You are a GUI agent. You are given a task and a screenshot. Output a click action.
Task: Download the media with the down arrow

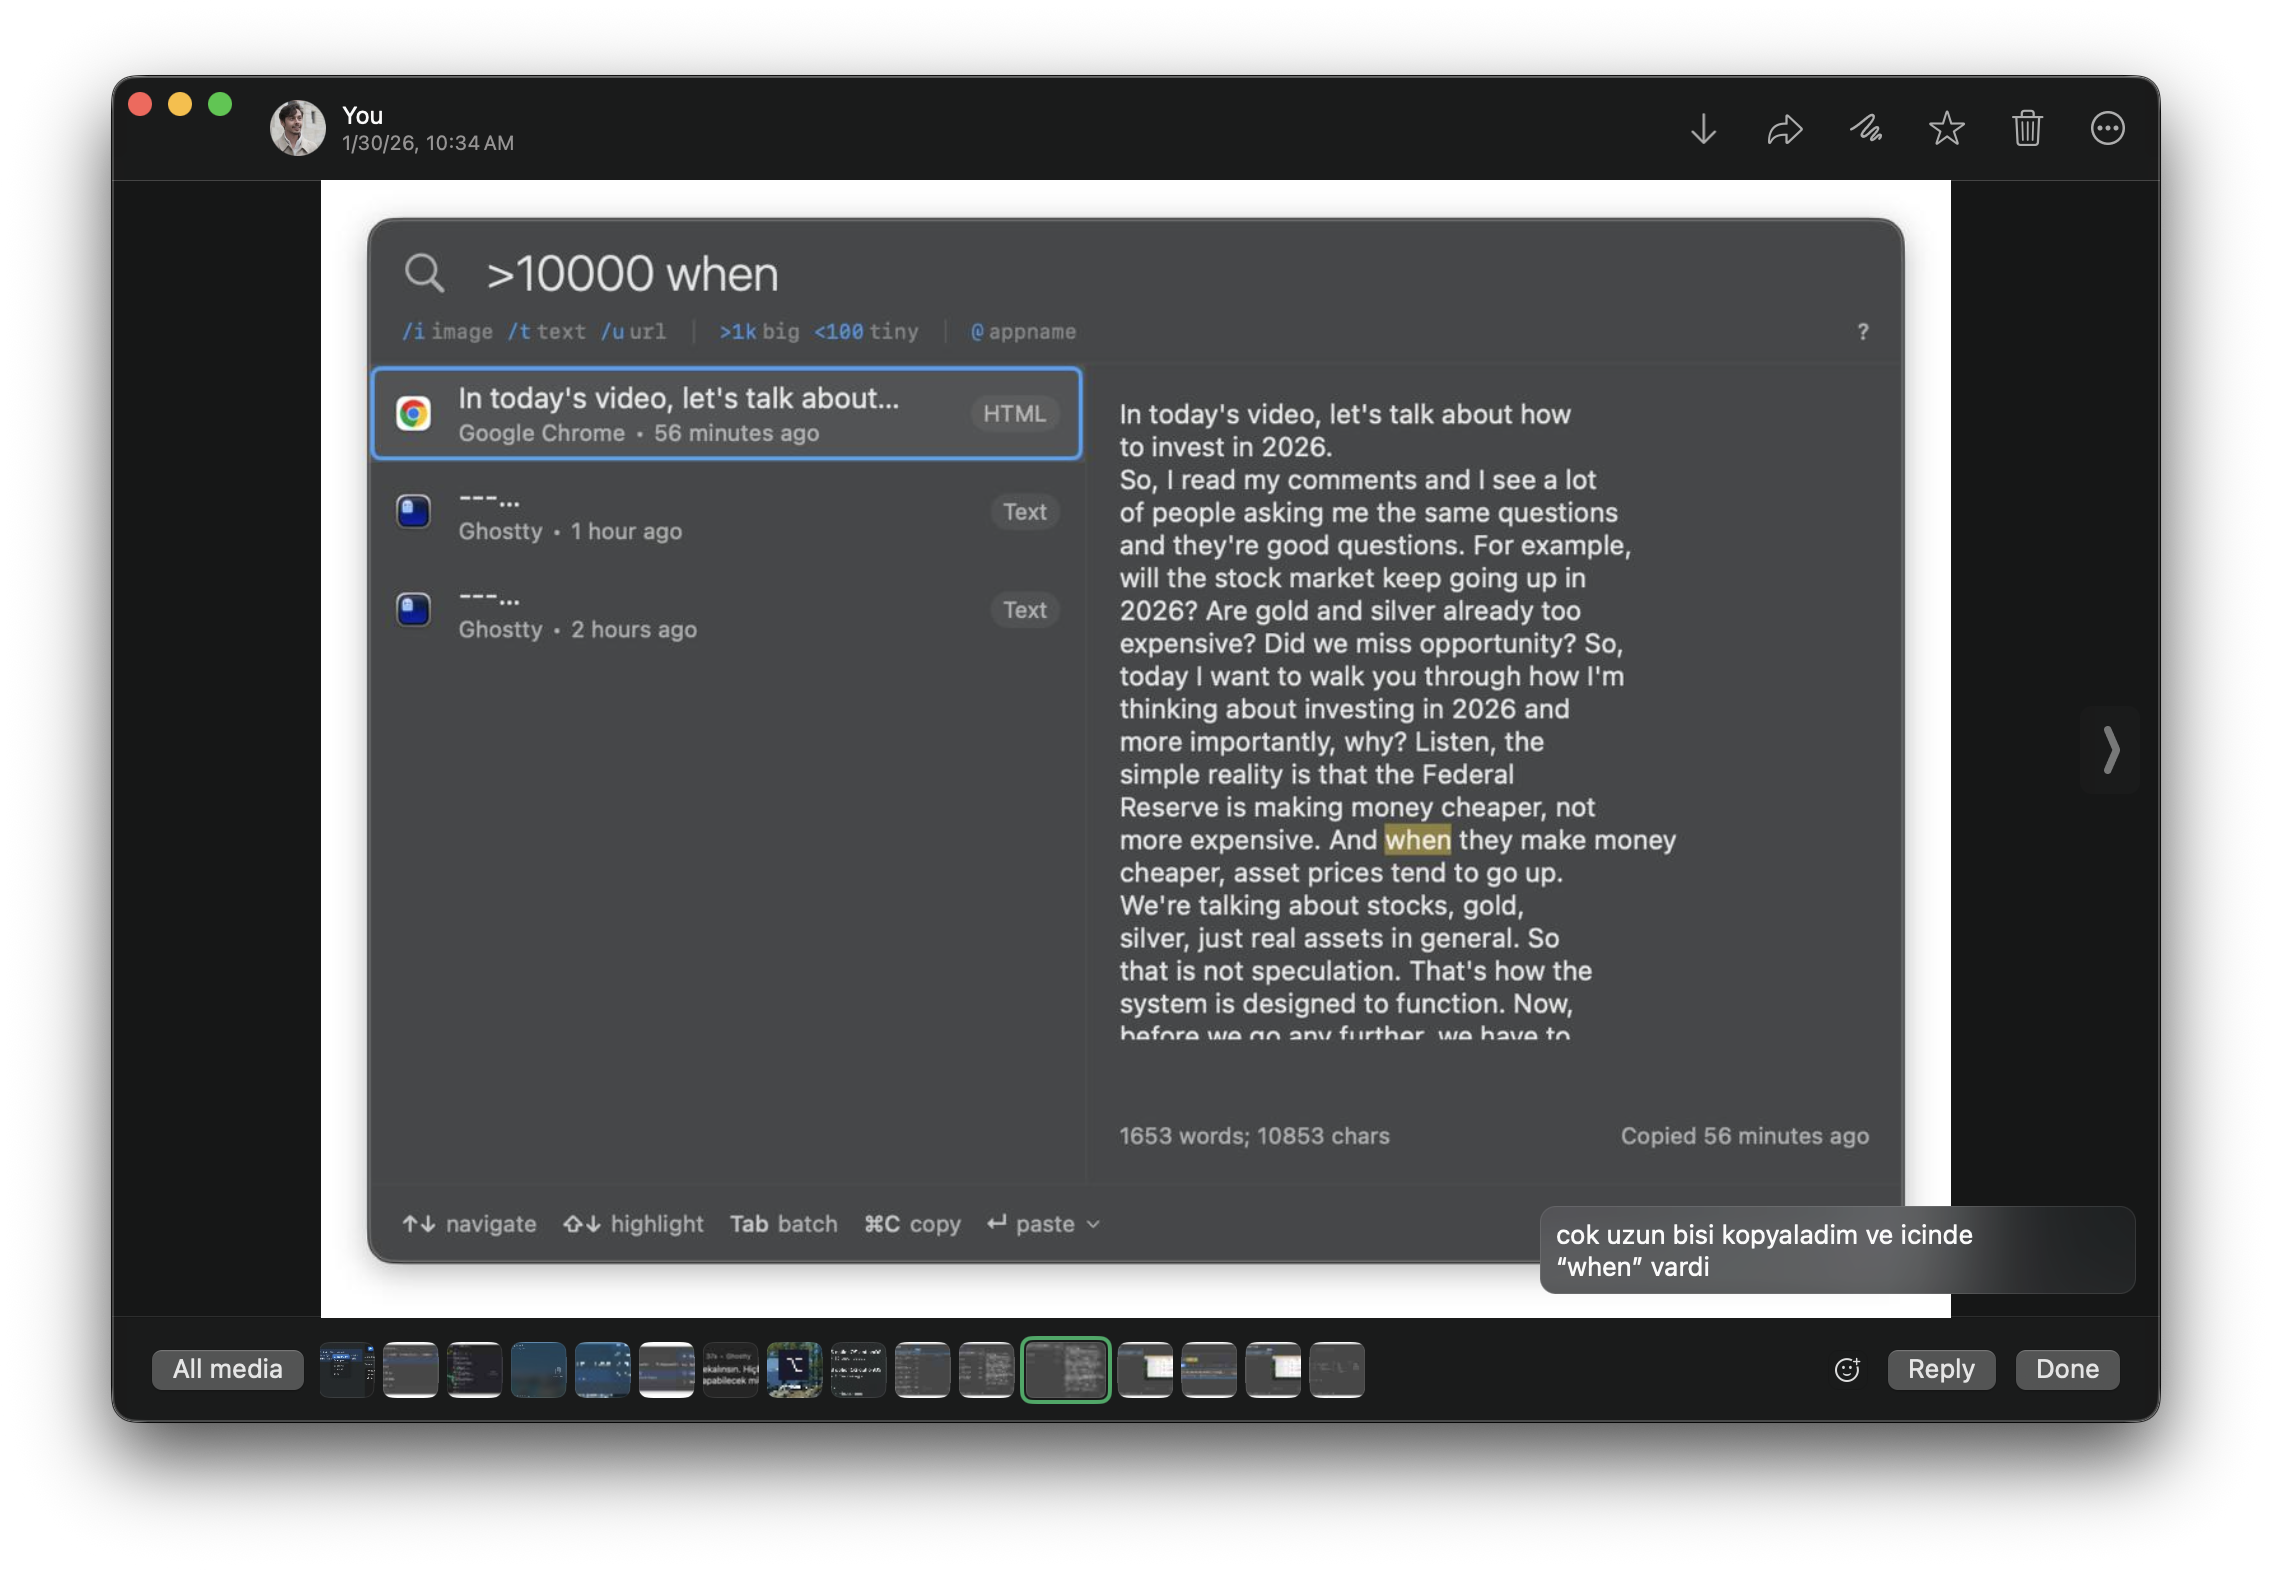pyautogui.click(x=1703, y=129)
